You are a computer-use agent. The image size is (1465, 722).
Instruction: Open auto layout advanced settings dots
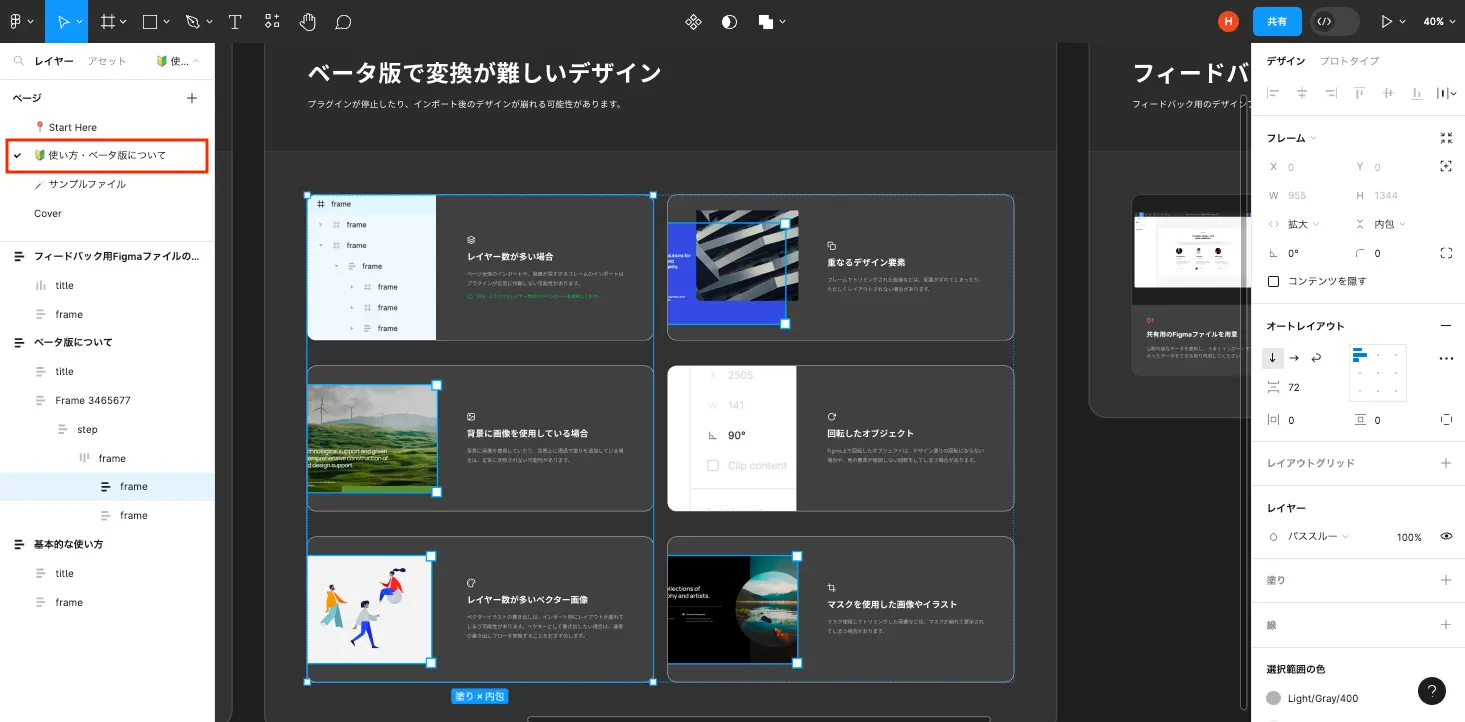[x=1446, y=358]
